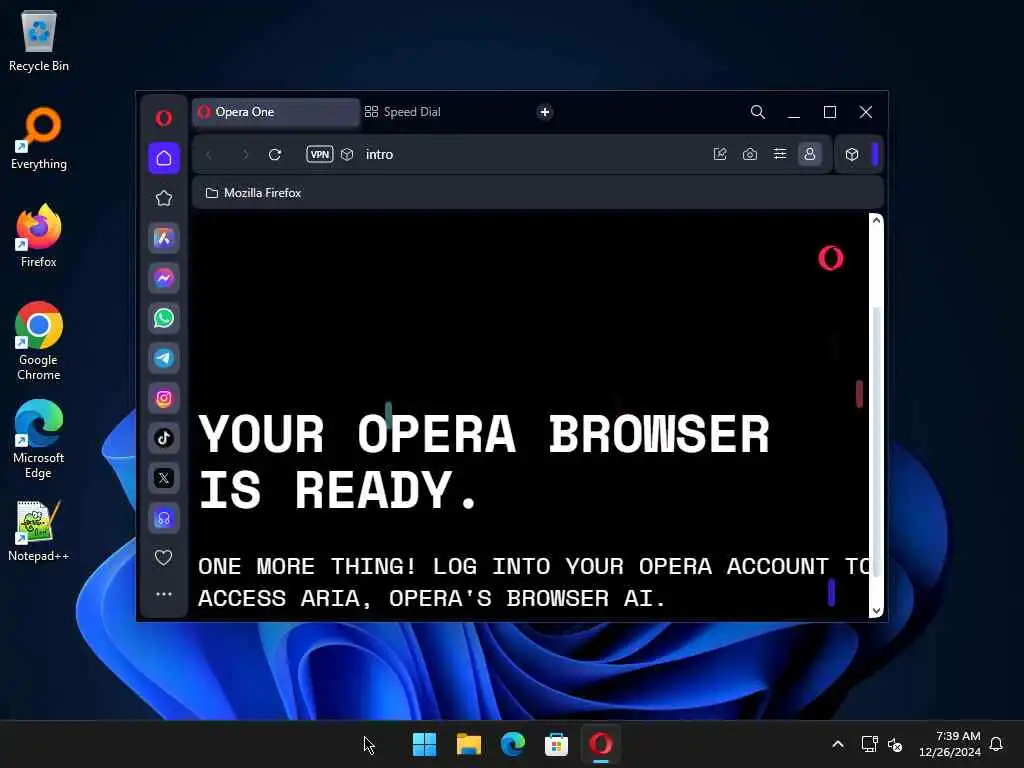Viewport: 1024px width, 768px height.
Task: Open the notification bell in the taskbar
Action: tap(997, 744)
